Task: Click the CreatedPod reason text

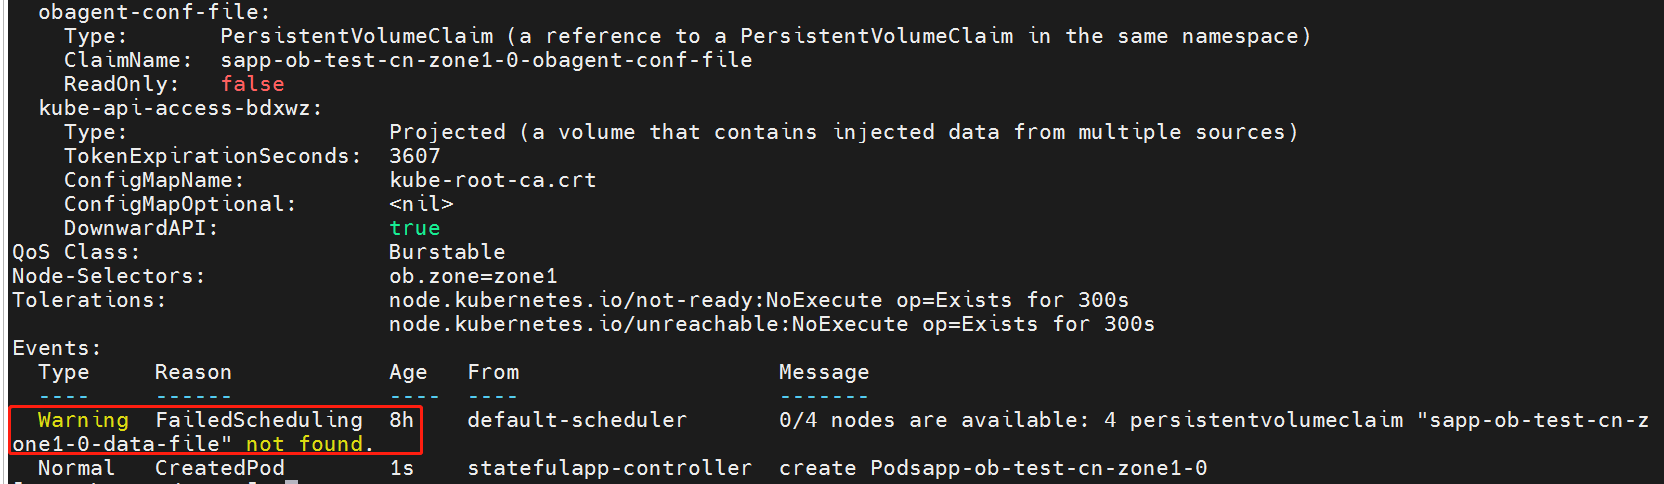Action: tap(219, 468)
